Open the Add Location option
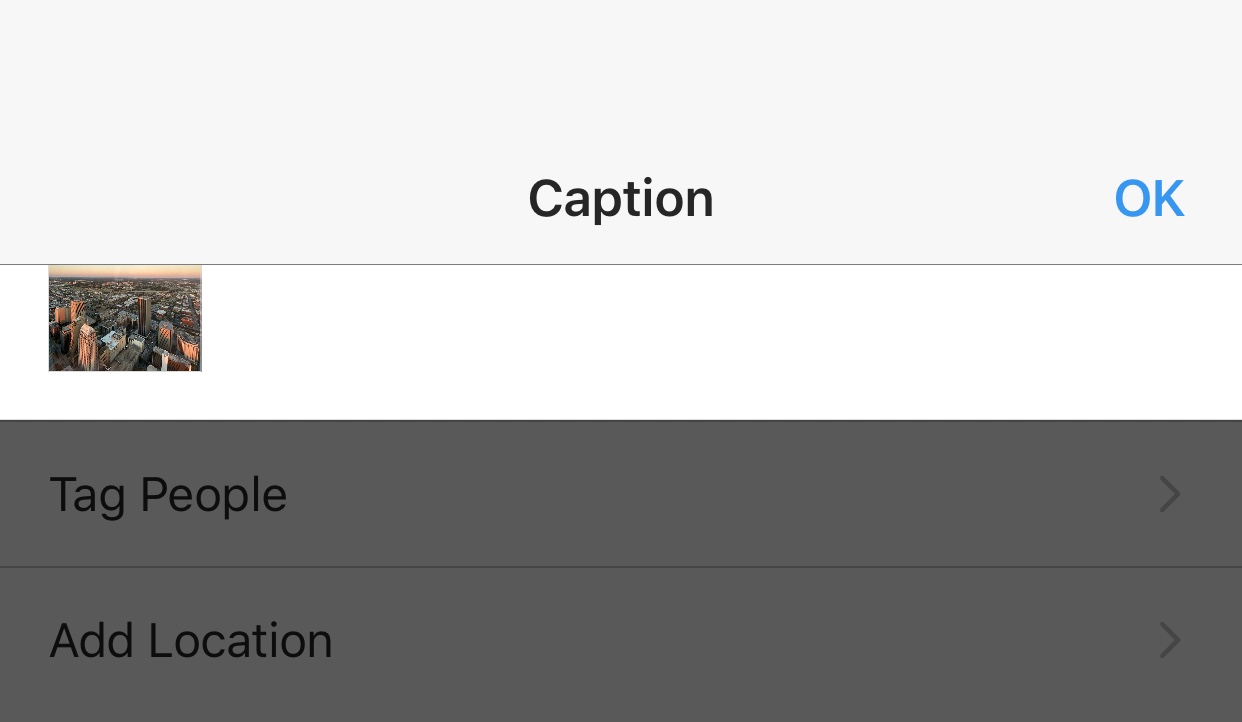Viewport: 1242px width, 722px height. click(x=191, y=640)
